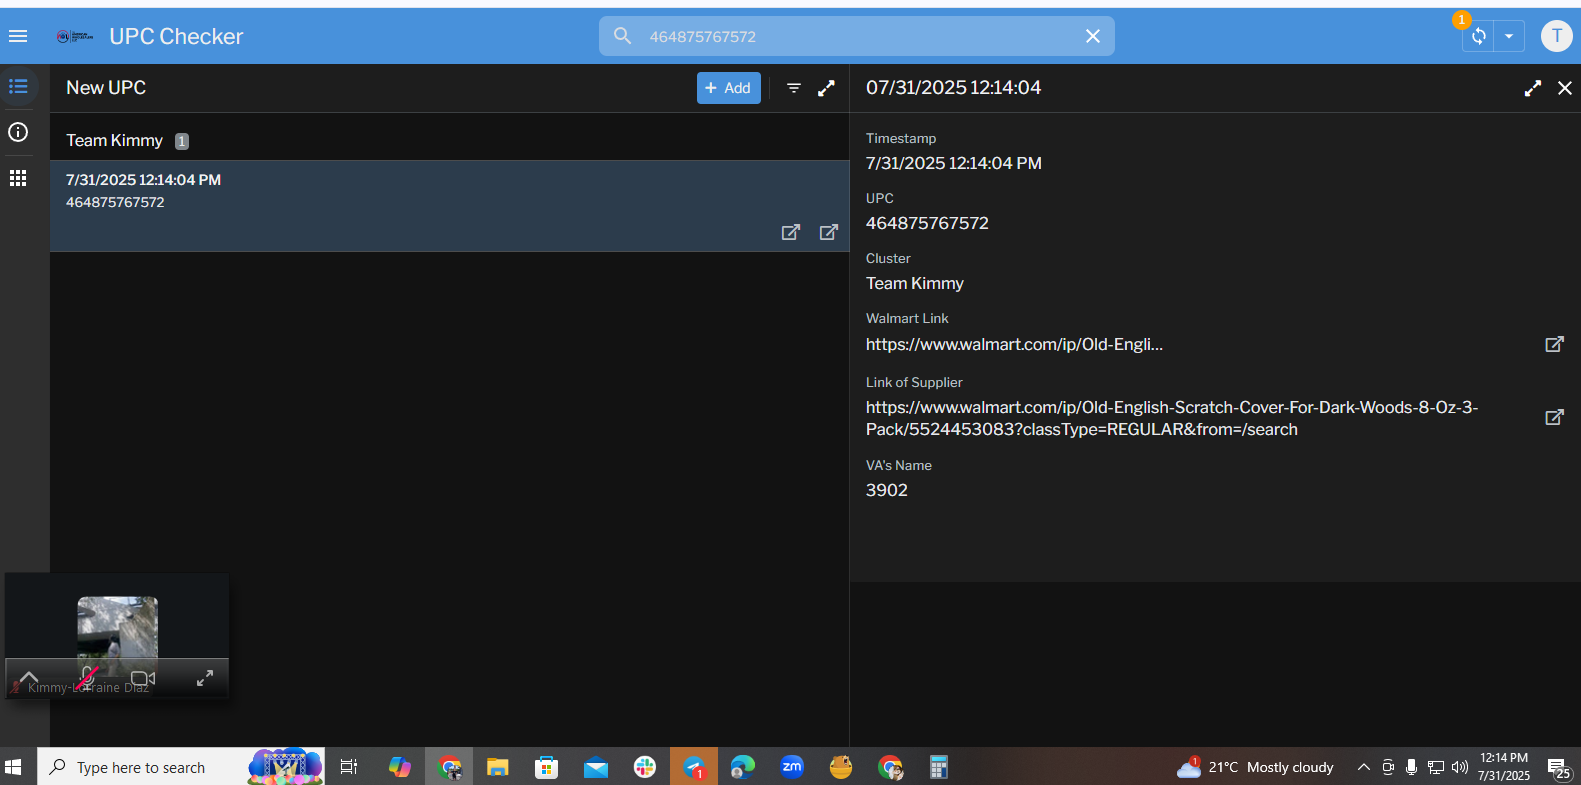Open the Mail app on taskbar
The height and width of the screenshot is (785, 1581).
[596, 767]
